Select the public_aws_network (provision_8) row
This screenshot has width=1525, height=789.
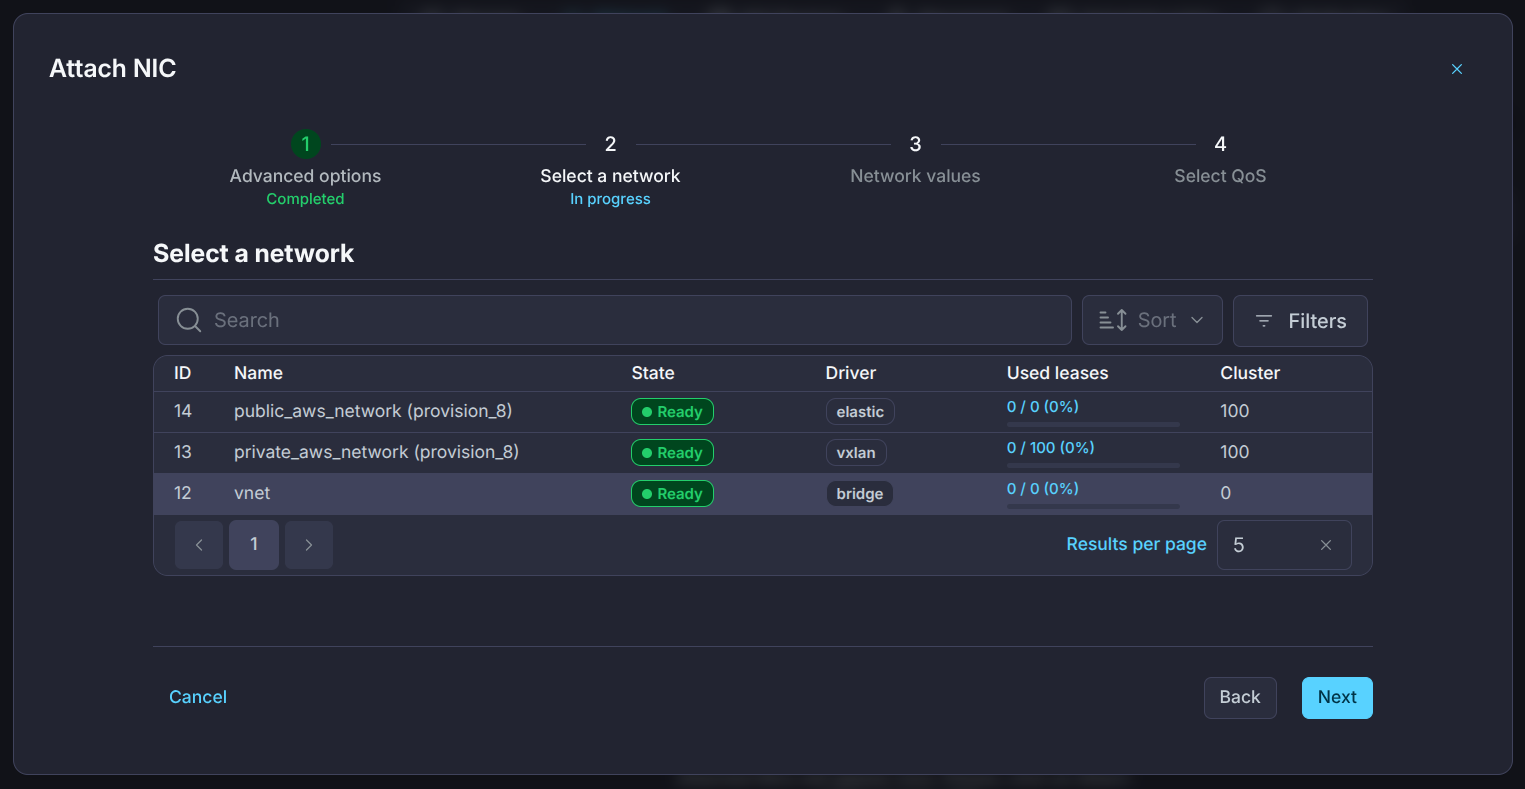coord(763,411)
